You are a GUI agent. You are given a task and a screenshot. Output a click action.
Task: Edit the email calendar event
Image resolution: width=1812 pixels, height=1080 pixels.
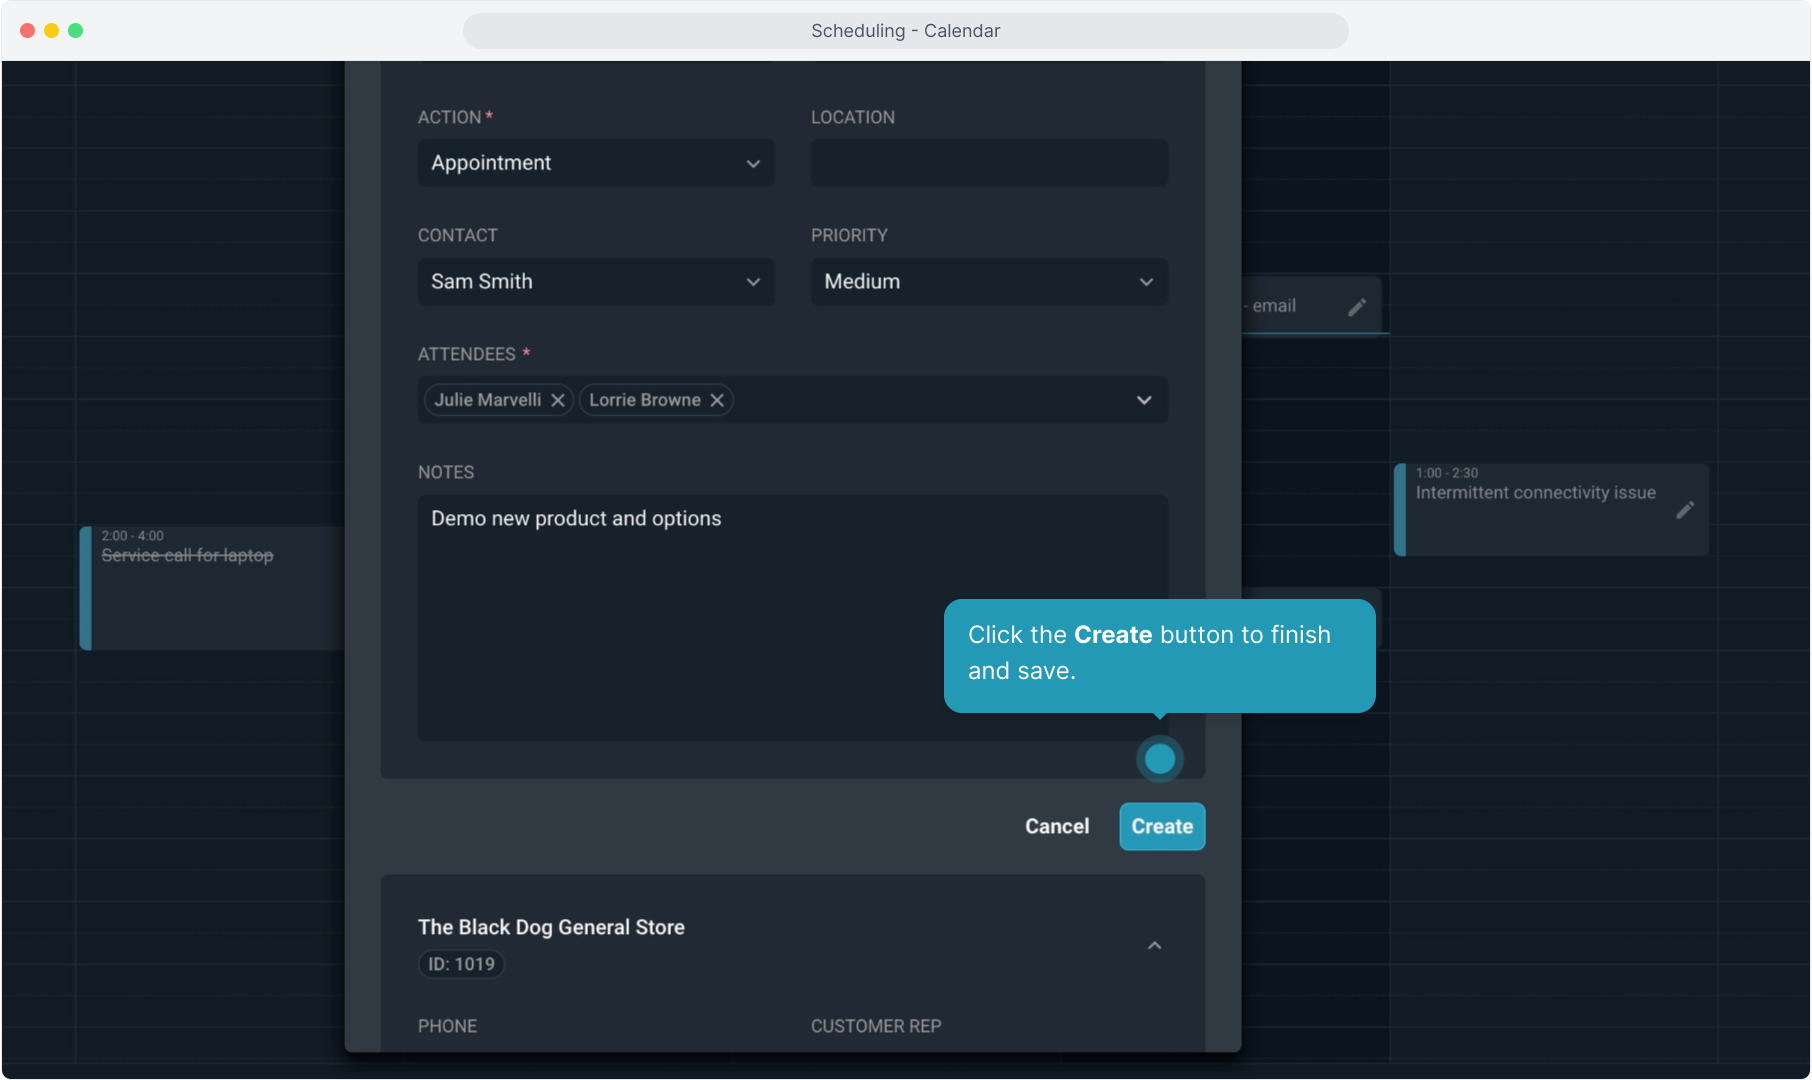(1356, 307)
